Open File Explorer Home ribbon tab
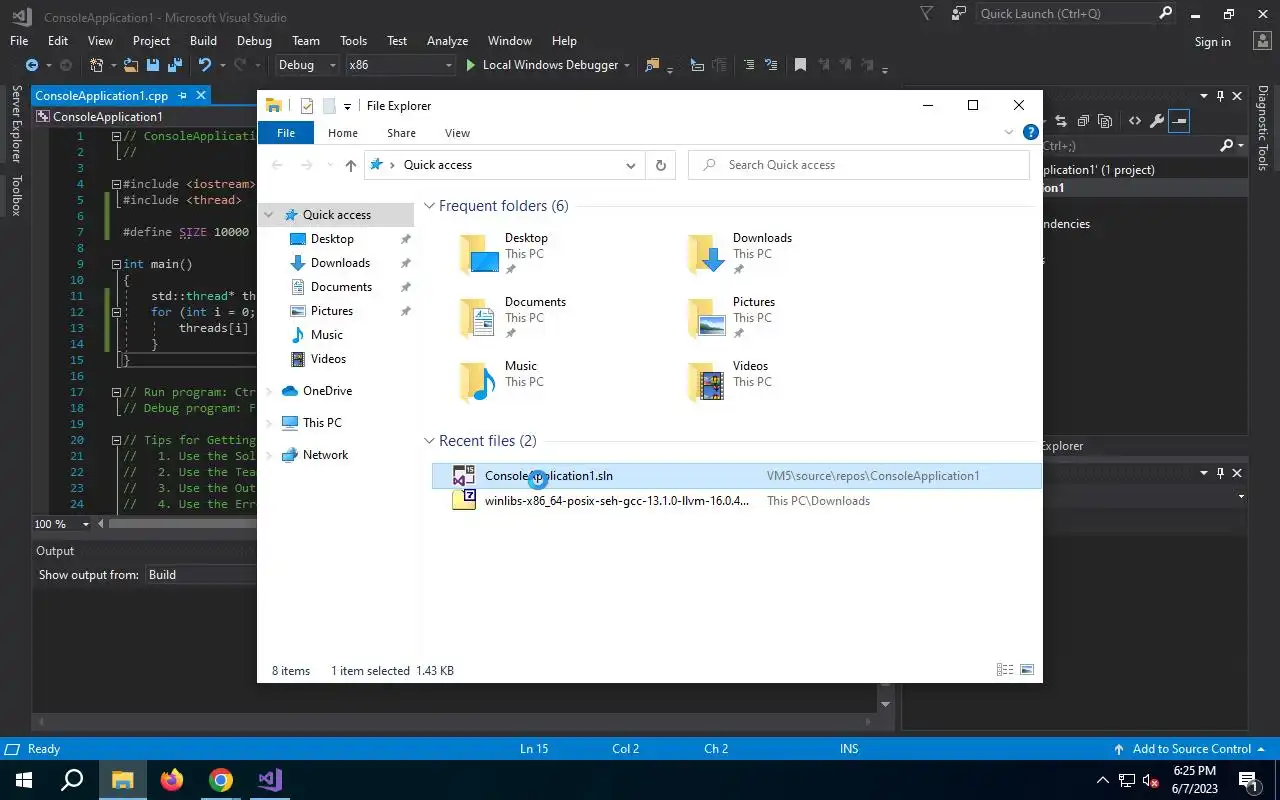Image resolution: width=1280 pixels, height=800 pixels. coord(343,133)
